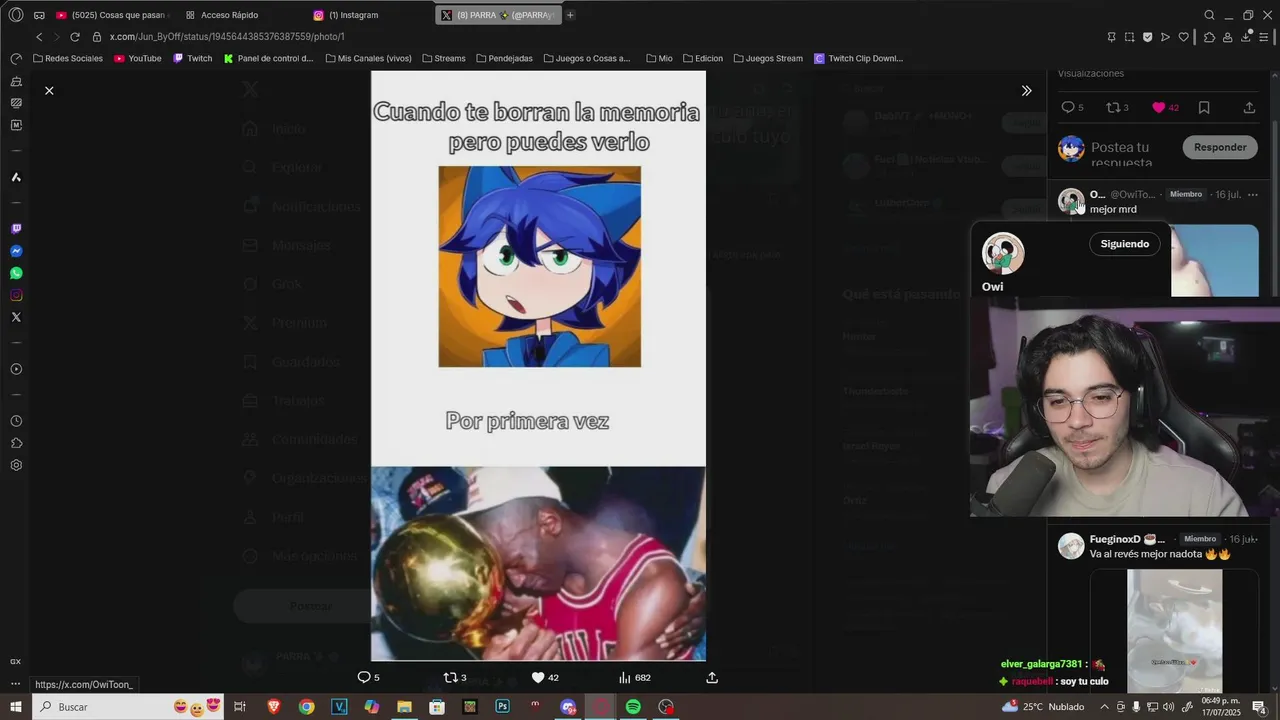
Task: Click the Windows Start button
Action: tap(16, 707)
